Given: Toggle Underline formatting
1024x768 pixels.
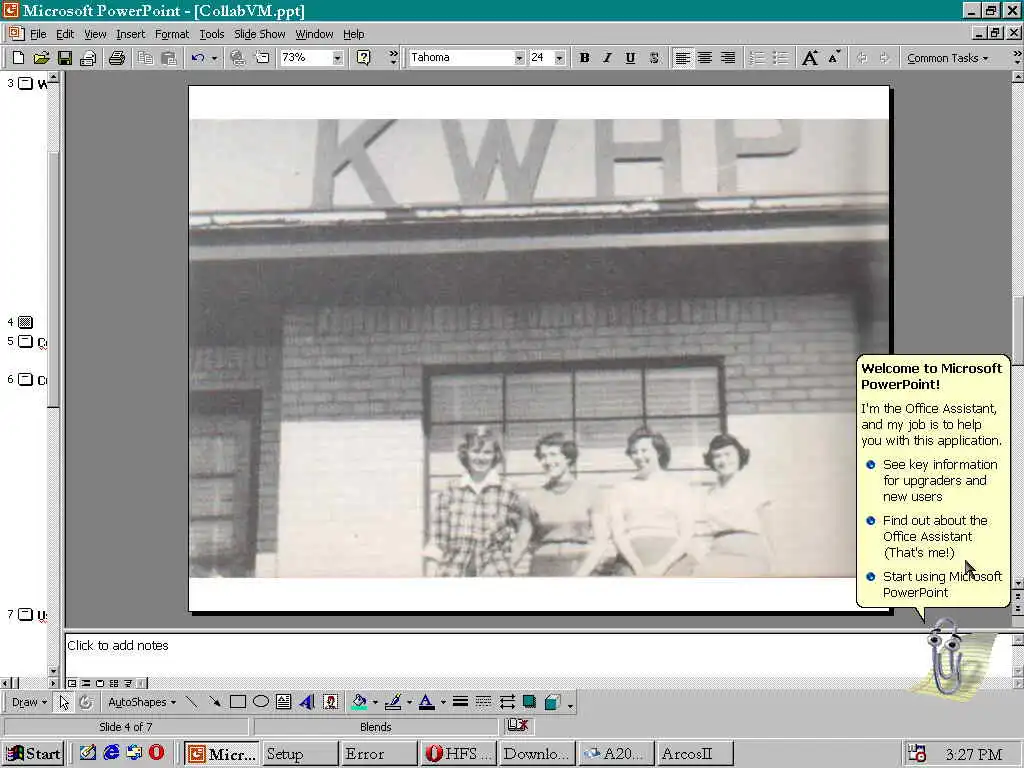Looking at the screenshot, I should pyautogui.click(x=630, y=58).
